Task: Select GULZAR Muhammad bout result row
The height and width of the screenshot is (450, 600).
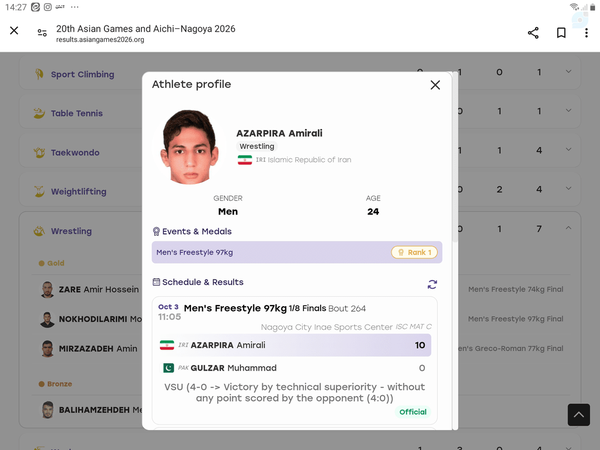Action: (x=295, y=368)
